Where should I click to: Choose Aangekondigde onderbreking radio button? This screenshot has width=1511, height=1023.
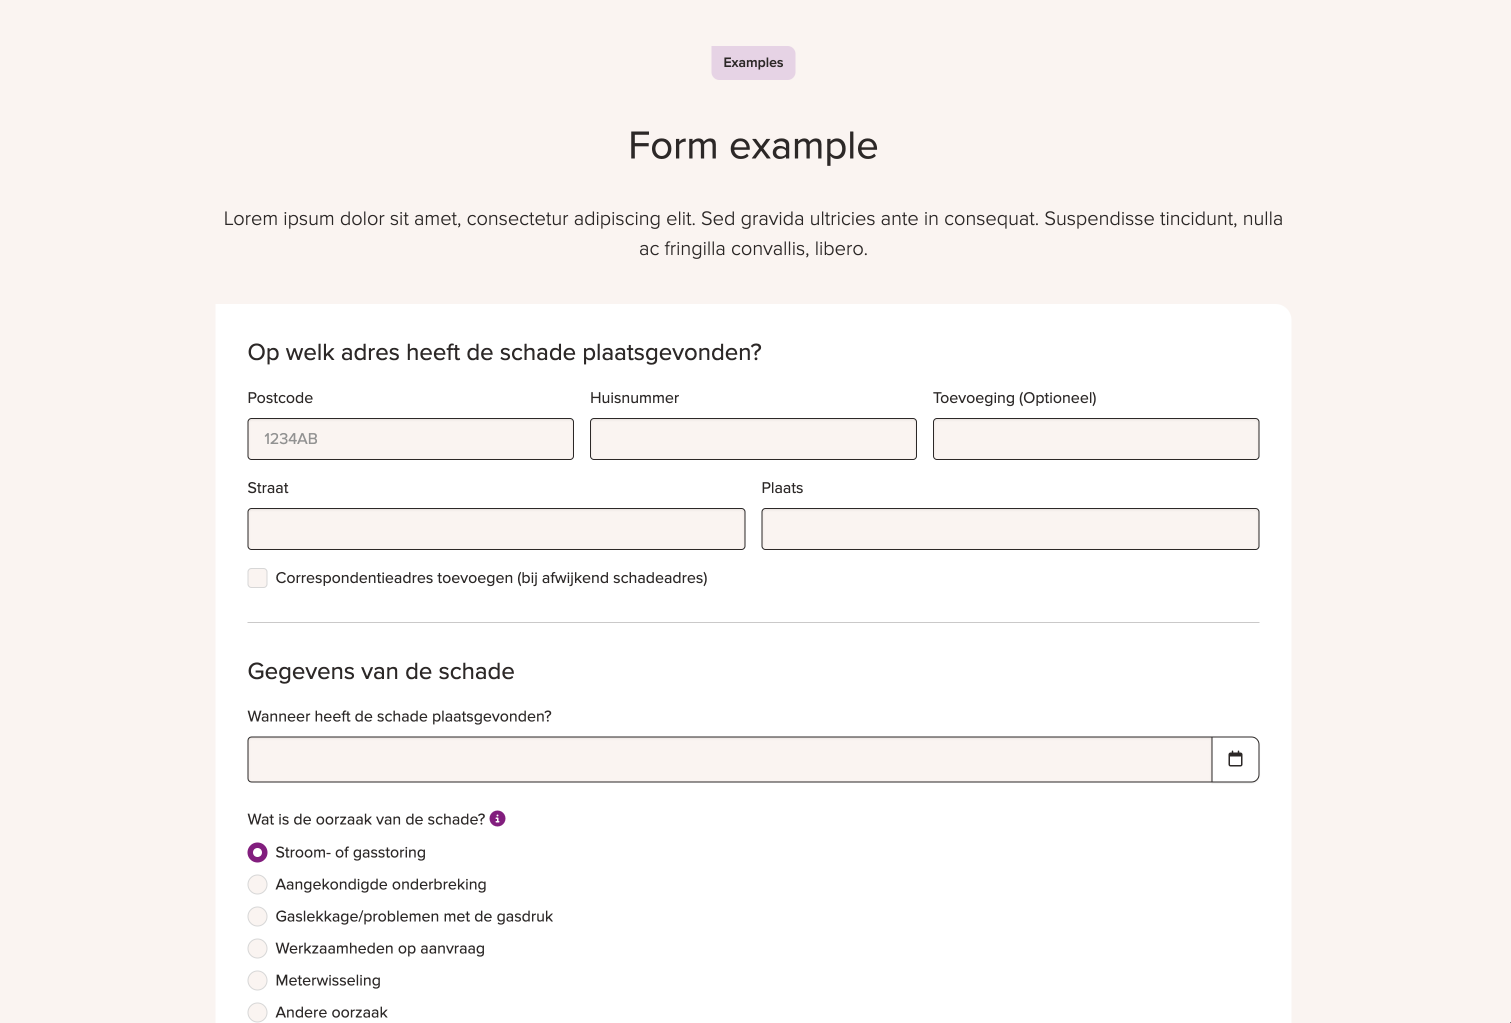257,884
